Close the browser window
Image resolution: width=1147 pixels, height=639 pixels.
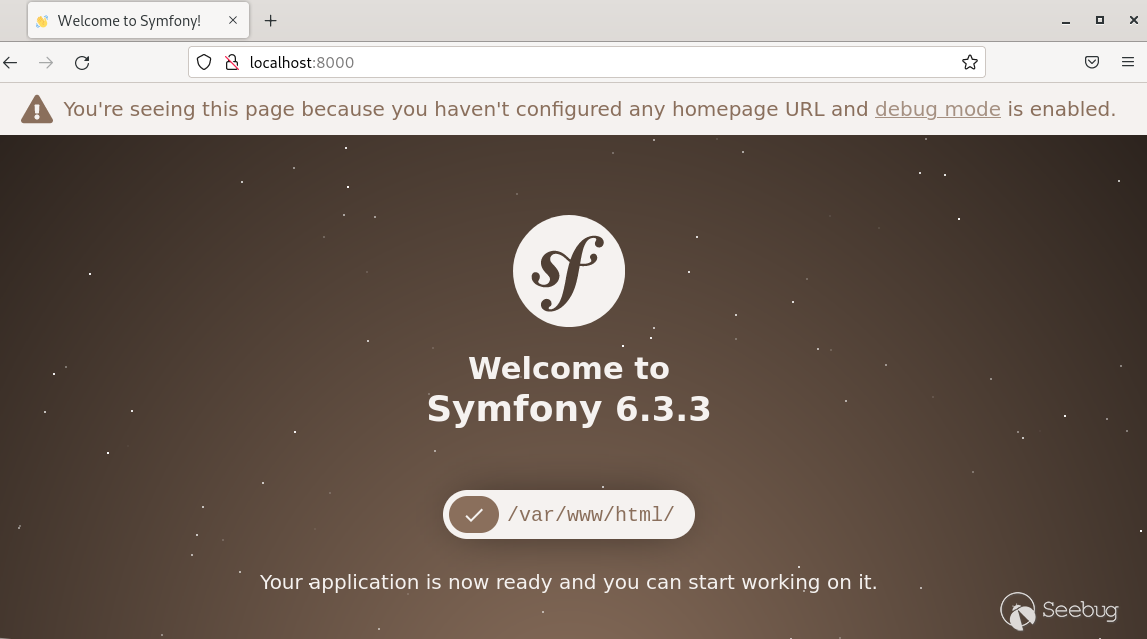click(1133, 20)
